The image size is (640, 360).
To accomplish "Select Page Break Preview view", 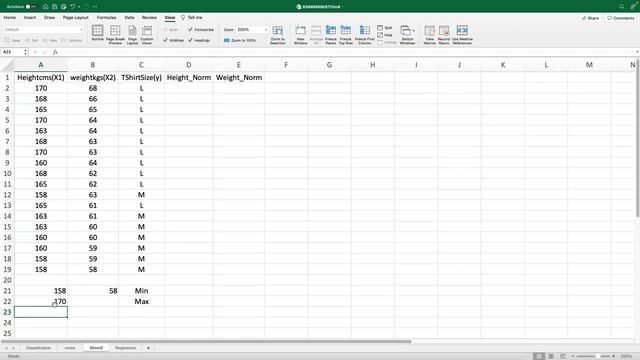I will pos(115,35).
